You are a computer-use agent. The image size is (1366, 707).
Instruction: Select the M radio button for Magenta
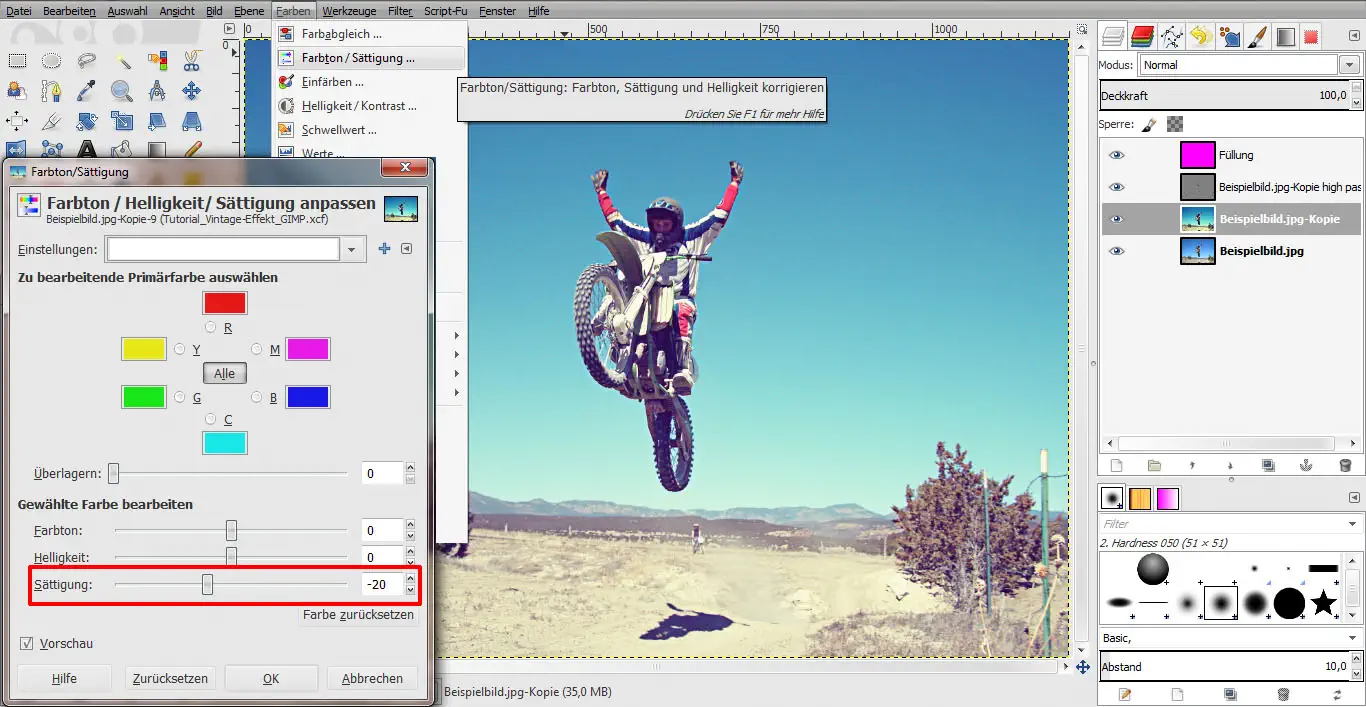click(x=259, y=349)
